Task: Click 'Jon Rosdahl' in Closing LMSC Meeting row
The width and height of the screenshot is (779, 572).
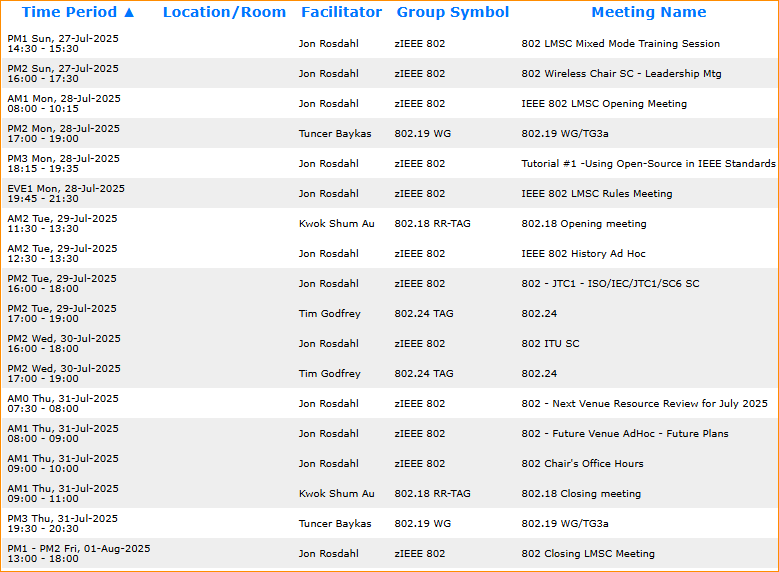Action: coord(328,553)
